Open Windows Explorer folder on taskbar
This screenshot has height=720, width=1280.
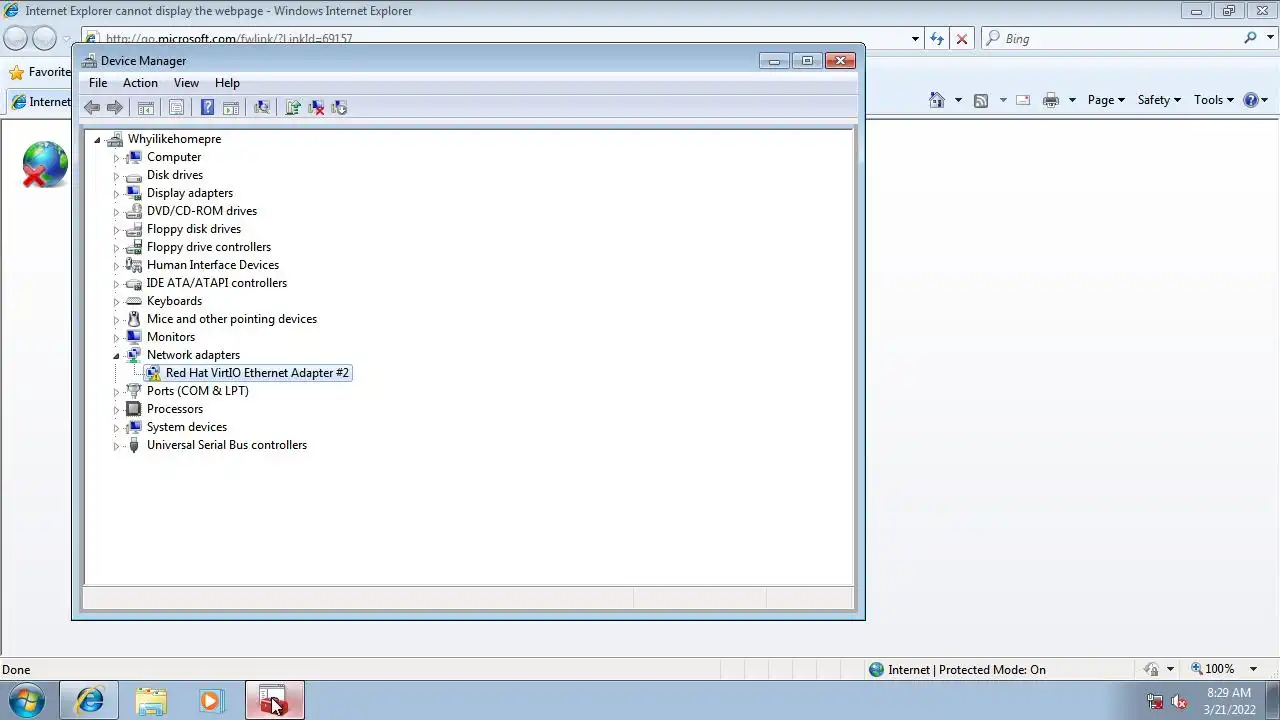click(151, 701)
